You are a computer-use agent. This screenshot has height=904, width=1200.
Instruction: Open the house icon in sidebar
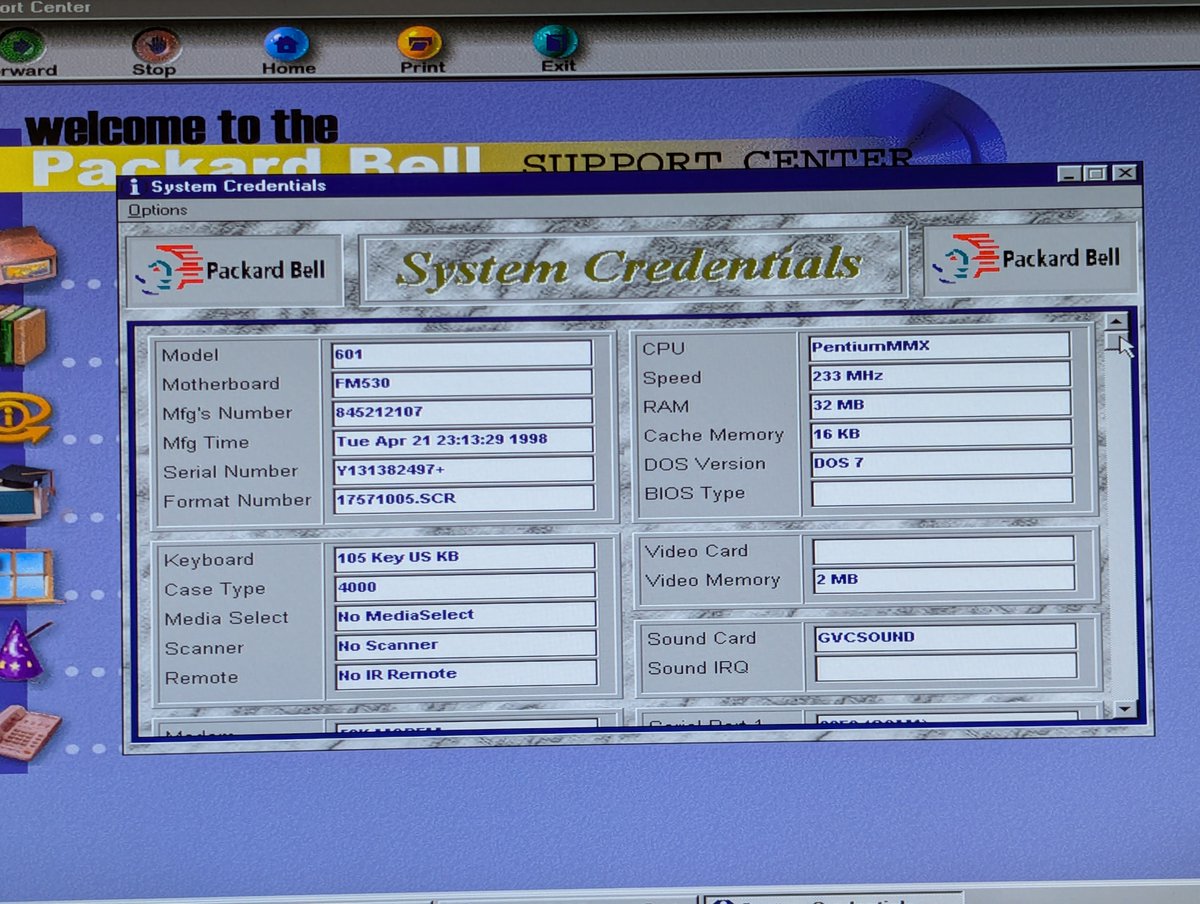coord(27,256)
